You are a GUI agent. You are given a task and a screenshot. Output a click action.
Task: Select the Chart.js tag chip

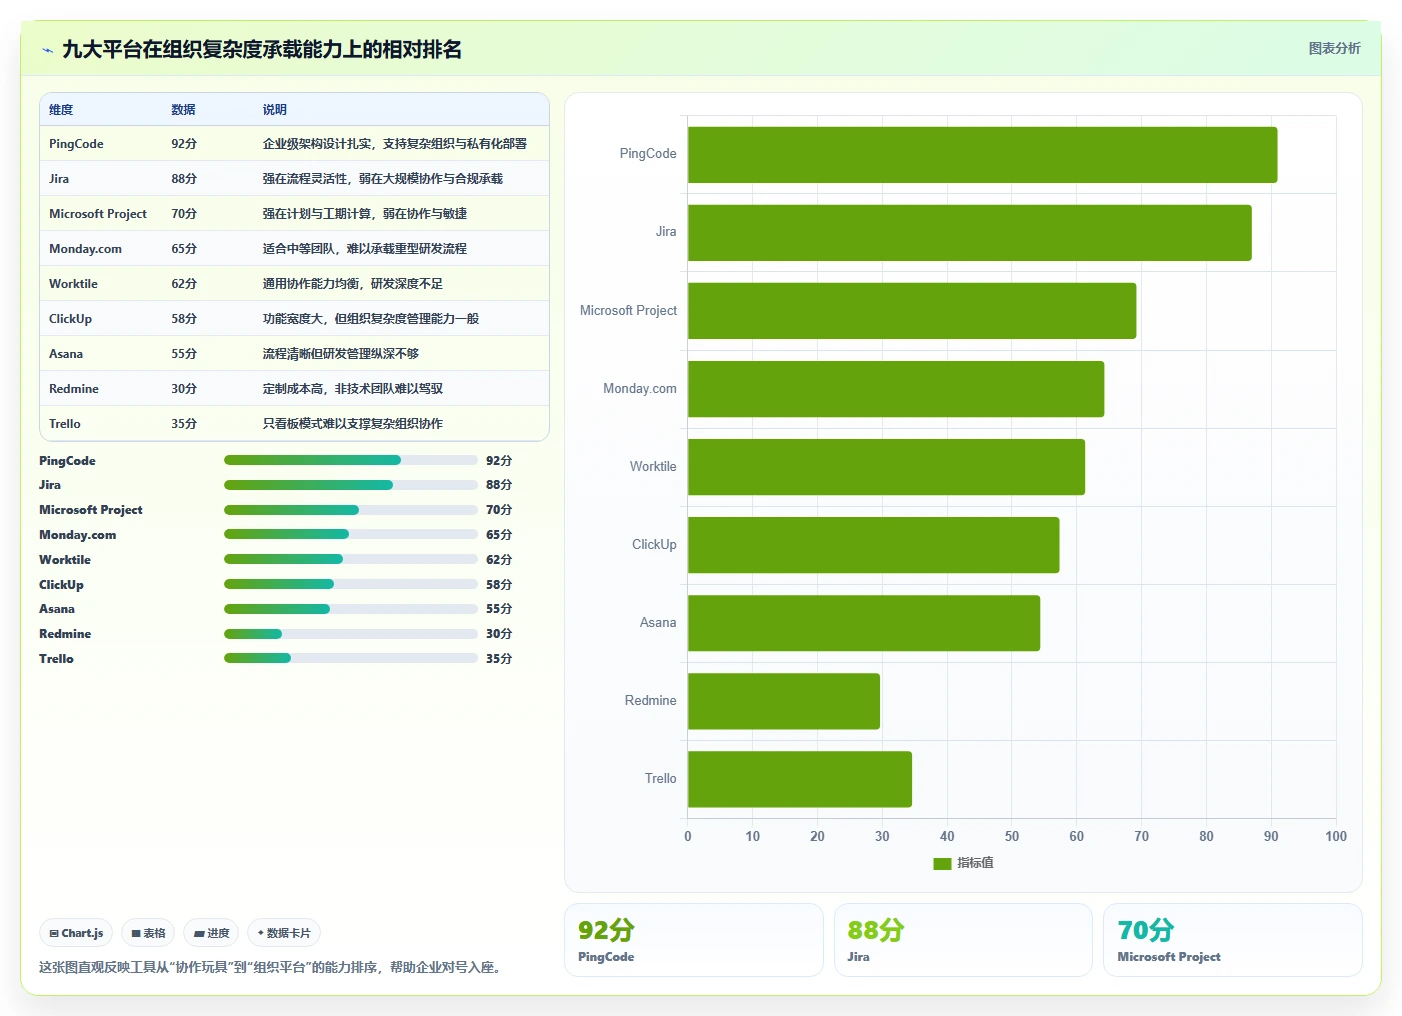[x=76, y=933]
